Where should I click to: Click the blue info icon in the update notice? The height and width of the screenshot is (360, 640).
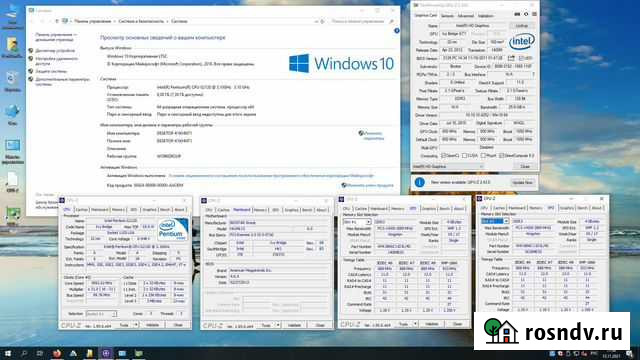(x=420, y=182)
